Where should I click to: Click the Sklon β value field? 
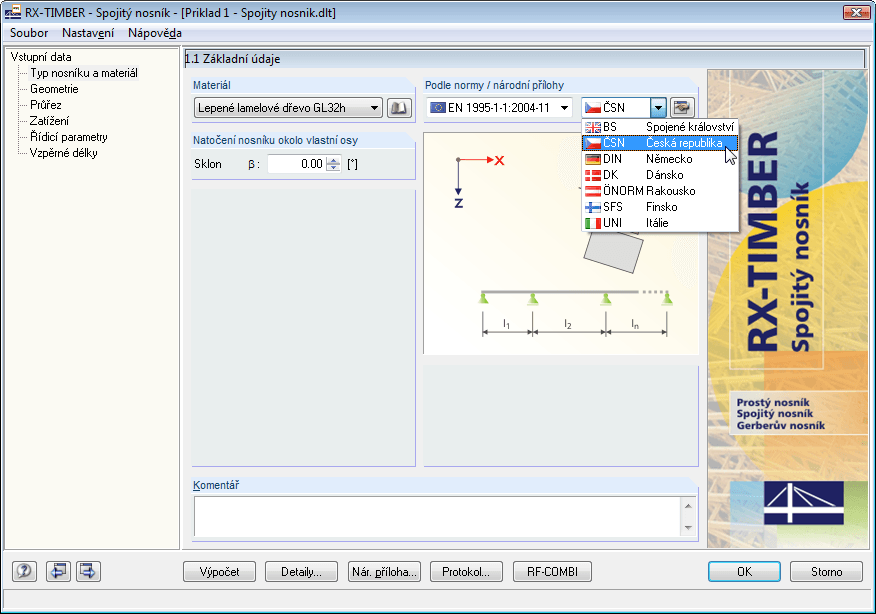point(297,164)
